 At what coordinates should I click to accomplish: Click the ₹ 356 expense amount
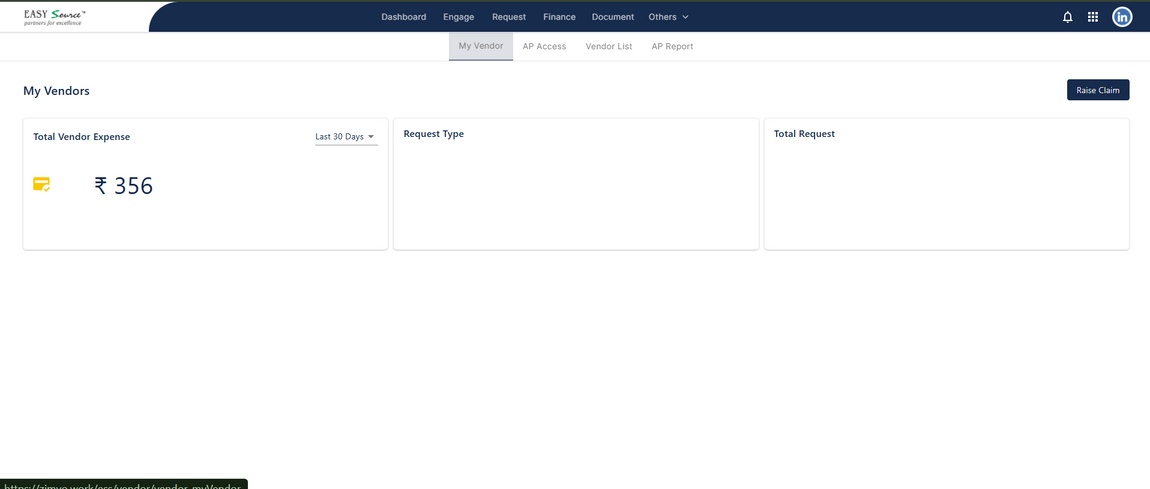124,186
